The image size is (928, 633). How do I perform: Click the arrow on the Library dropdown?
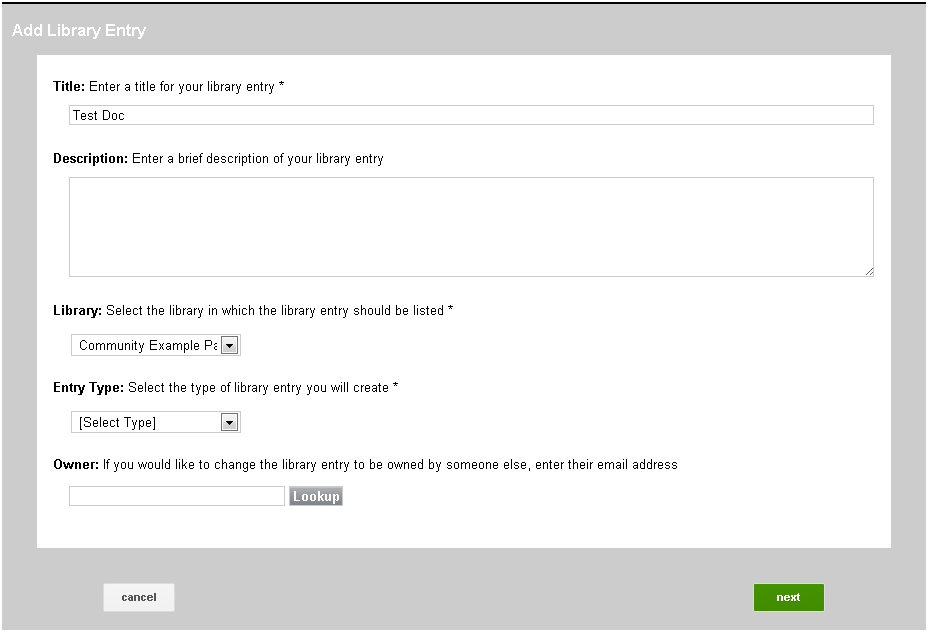click(x=229, y=345)
